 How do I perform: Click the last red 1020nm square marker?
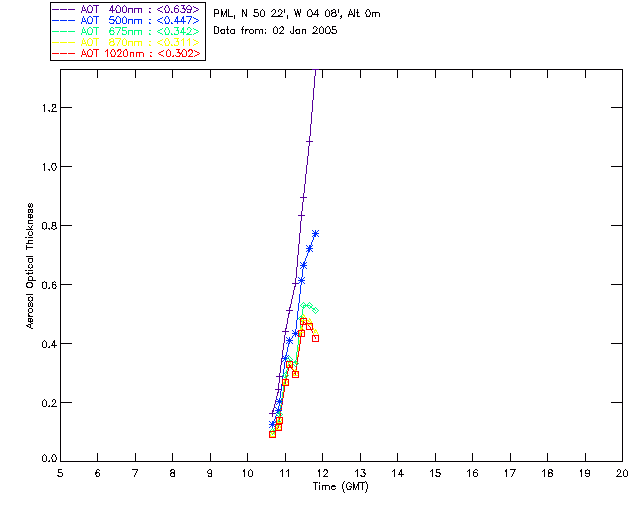[315, 338]
